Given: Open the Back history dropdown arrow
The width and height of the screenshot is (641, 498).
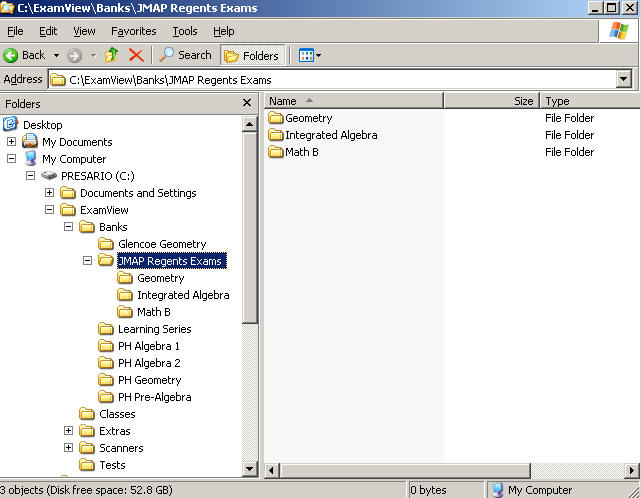Looking at the screenshot, I should coord(56,55).
